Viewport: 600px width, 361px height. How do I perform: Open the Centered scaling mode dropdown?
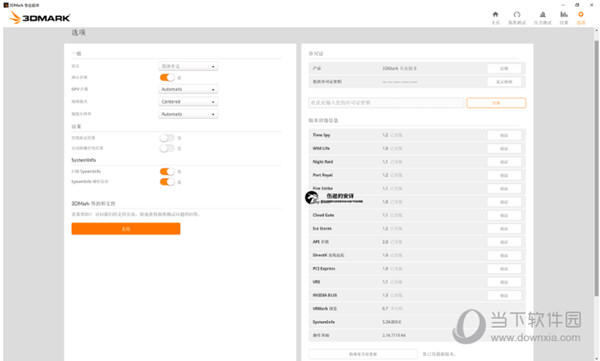click(188, 101)
